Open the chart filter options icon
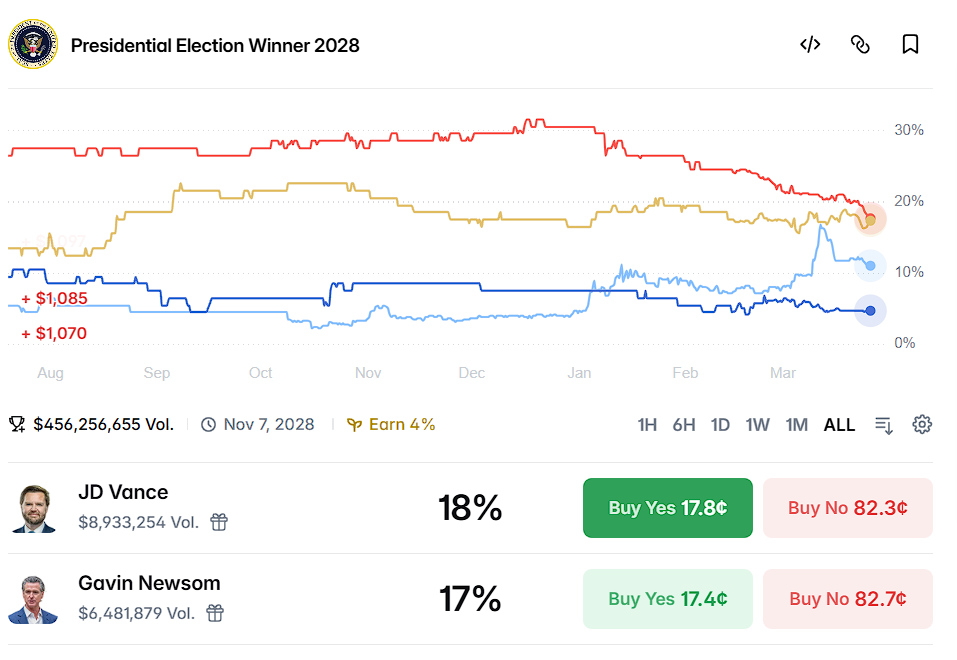The height and width of the screenshot is (660, 957). tap(883, 425)
